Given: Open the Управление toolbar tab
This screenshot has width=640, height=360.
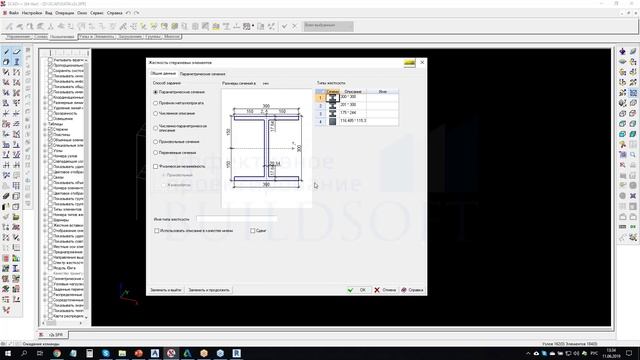Looking at the screenshot, I should (x=19, y=37).
